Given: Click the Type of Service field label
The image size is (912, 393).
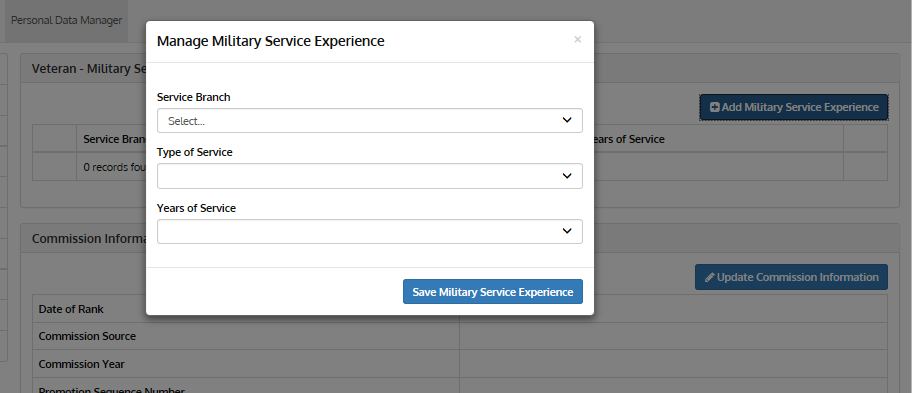Looking at the screenshot, I should coord(195,152).
